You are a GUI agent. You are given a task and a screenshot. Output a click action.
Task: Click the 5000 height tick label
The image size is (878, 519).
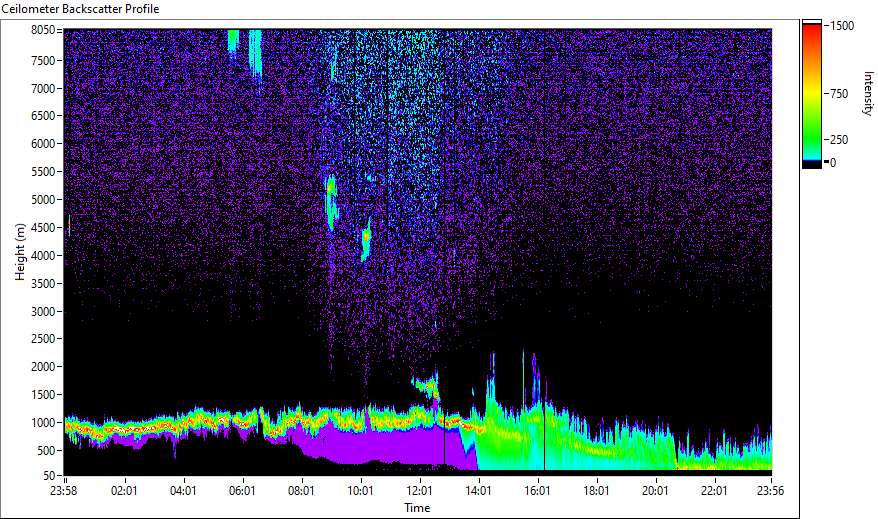[43, 200]
